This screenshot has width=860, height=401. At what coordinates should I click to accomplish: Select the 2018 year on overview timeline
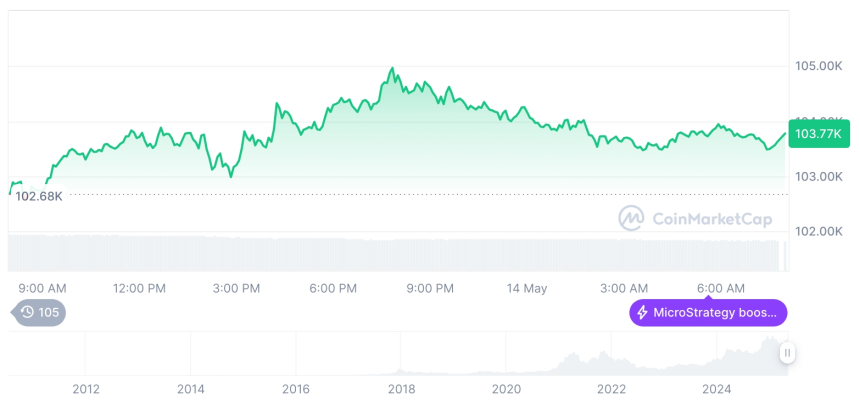(401, 388)
